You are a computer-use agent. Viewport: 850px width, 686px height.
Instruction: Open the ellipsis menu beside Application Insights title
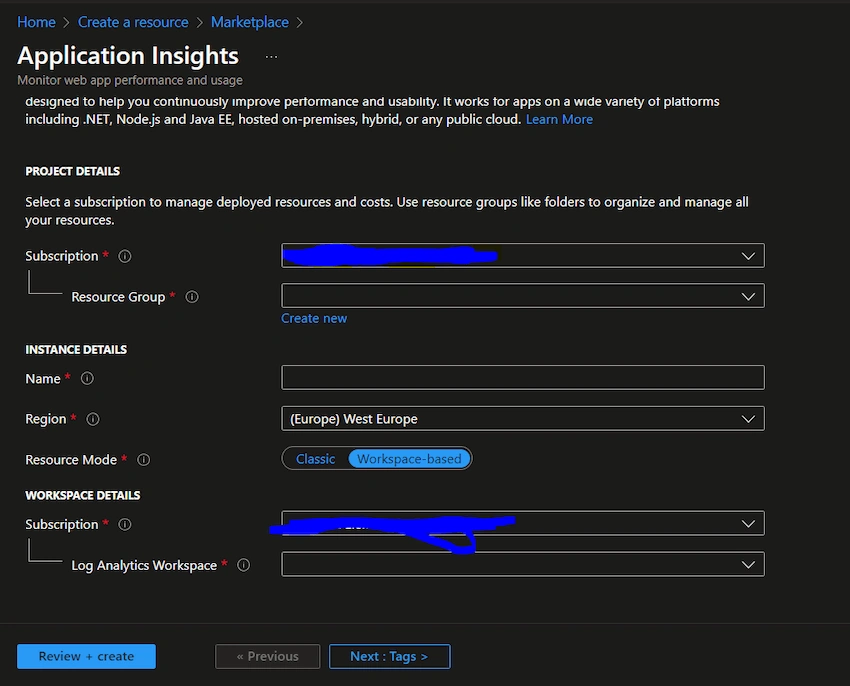pos(271,57)
